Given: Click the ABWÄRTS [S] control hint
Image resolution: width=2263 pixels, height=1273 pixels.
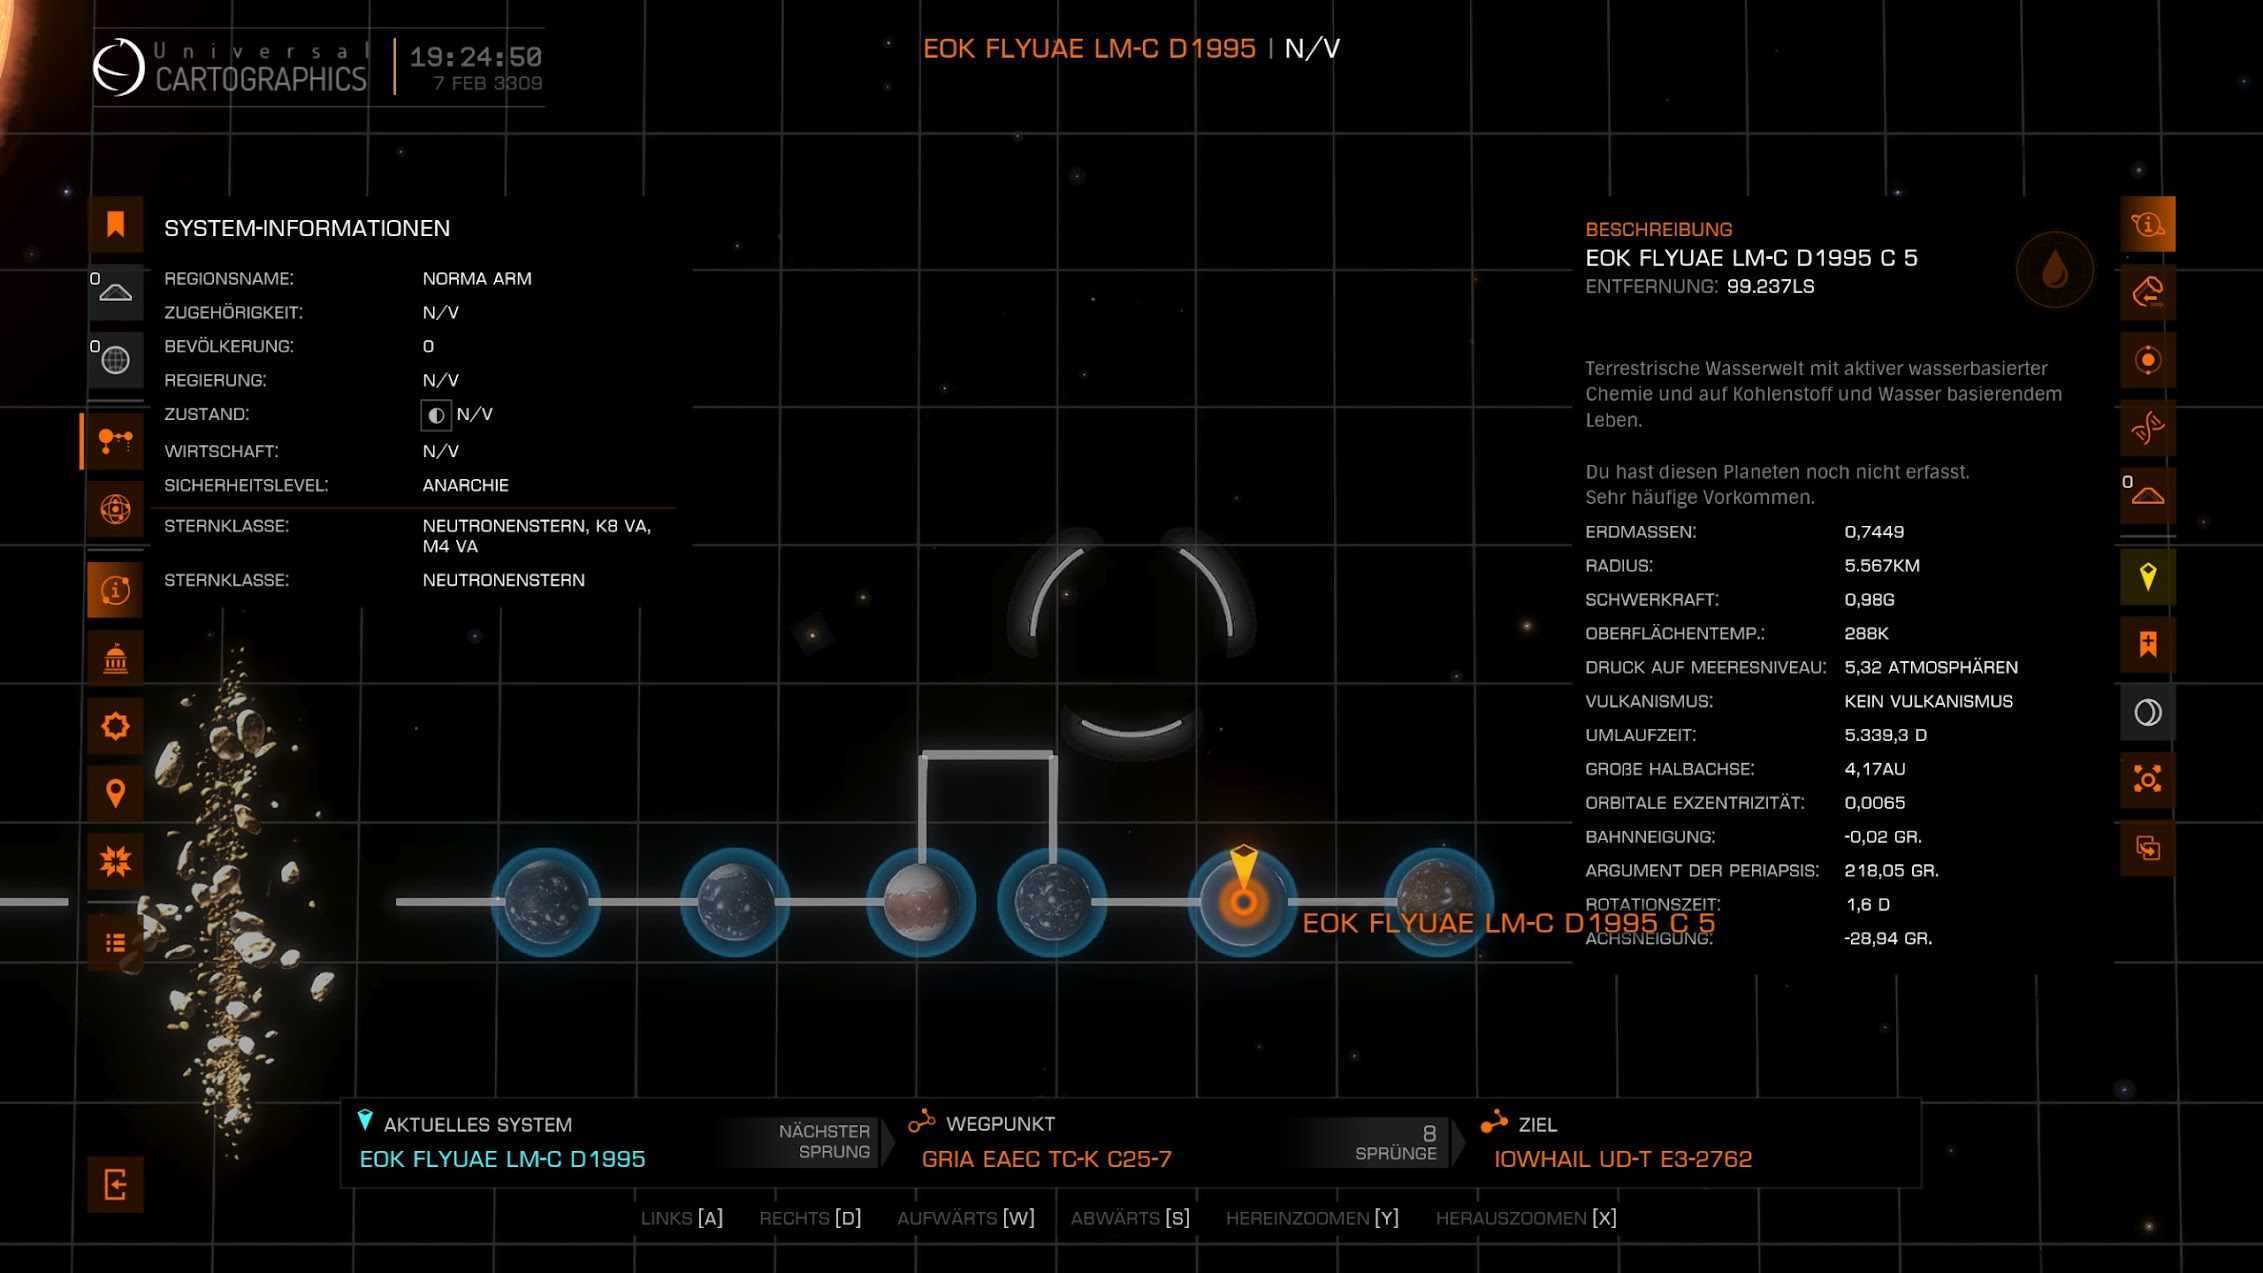Looking at the screenshot, I should click(x=1130, y=1218).
